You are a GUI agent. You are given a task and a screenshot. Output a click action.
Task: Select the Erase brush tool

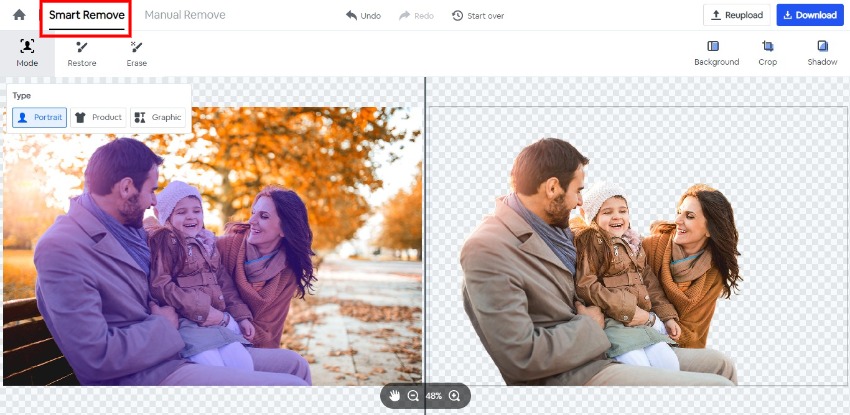pos(137,53)
